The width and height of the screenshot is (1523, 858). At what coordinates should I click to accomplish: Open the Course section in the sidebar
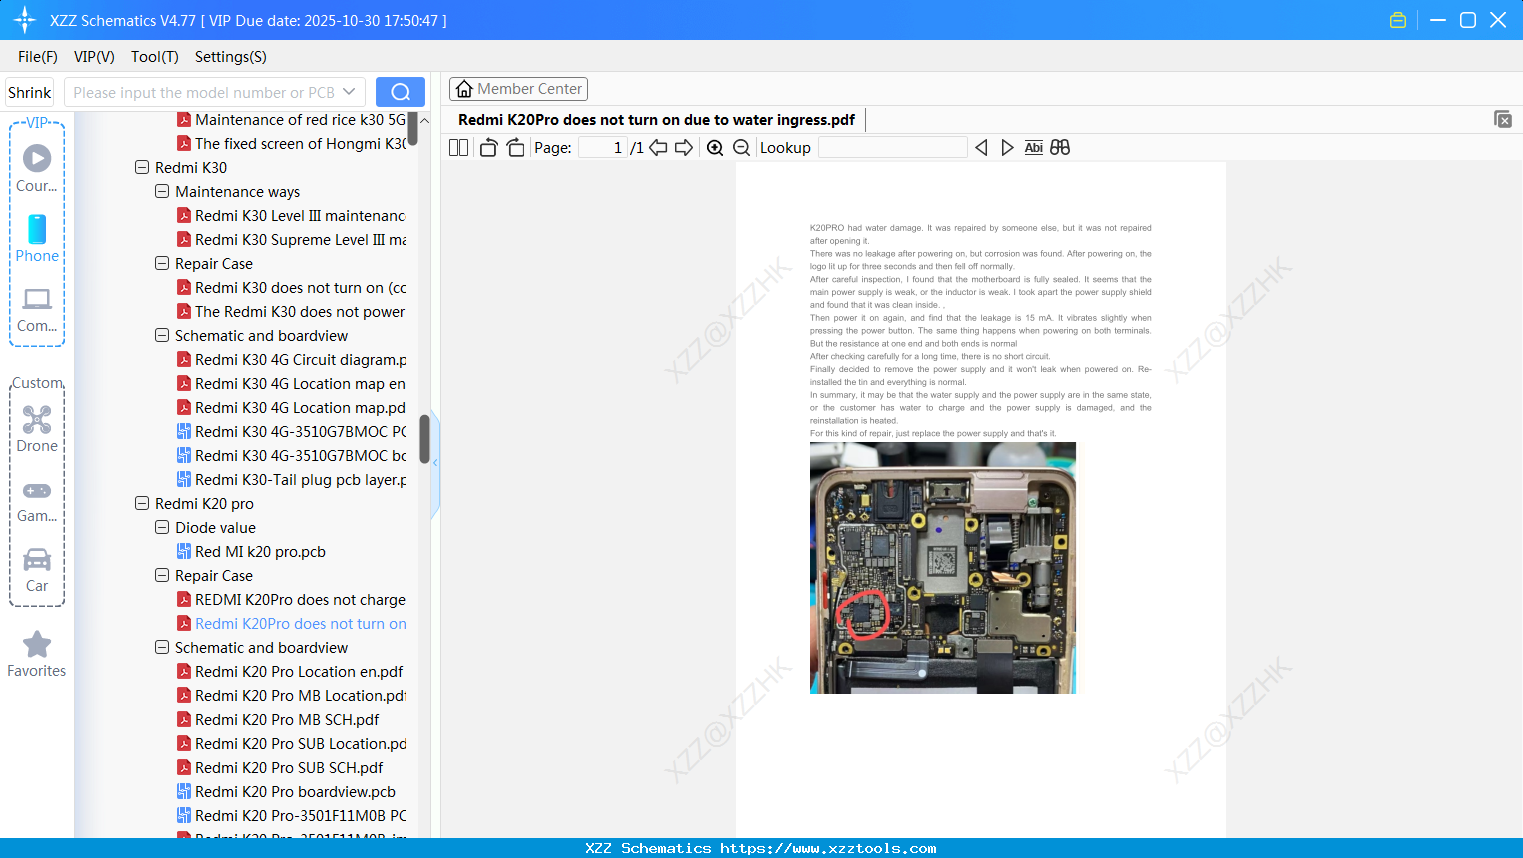click(37, 168)
